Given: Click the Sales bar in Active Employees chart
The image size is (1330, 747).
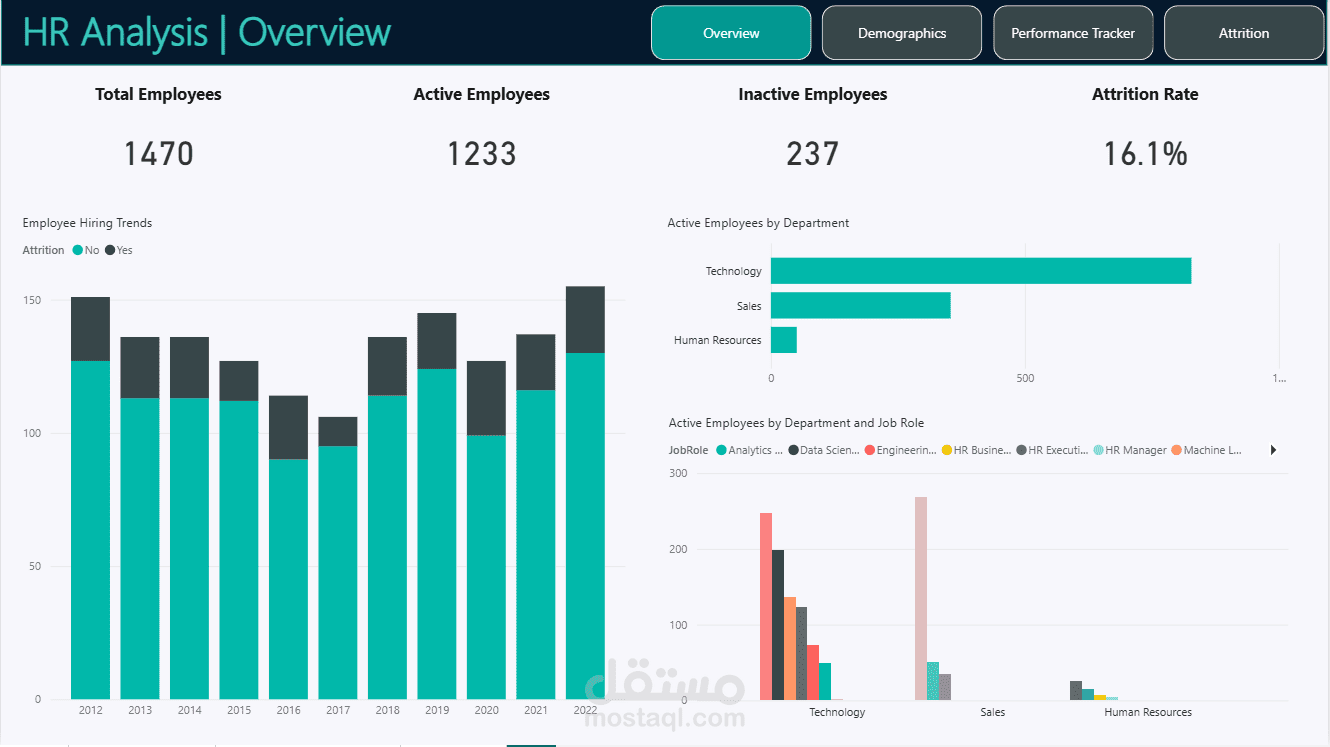Looking at the screenshot, I should 860,305.
